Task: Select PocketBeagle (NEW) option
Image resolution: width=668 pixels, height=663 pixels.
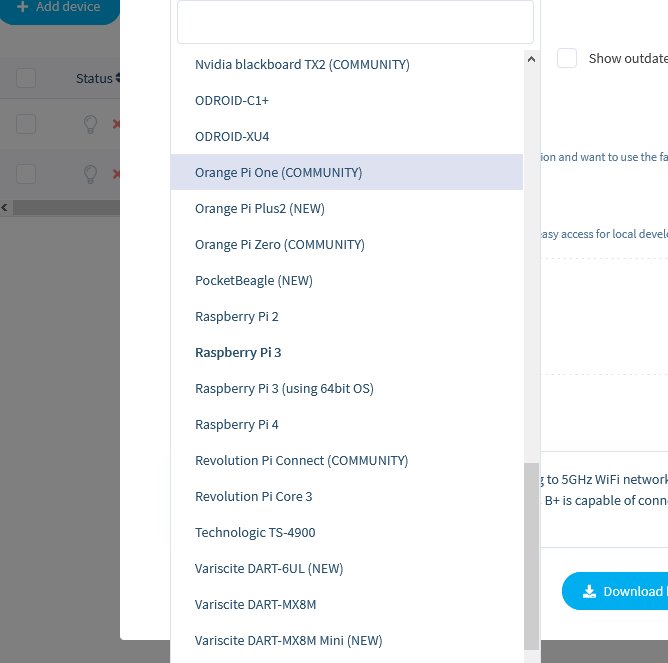Action: click(x=347, y=280)
